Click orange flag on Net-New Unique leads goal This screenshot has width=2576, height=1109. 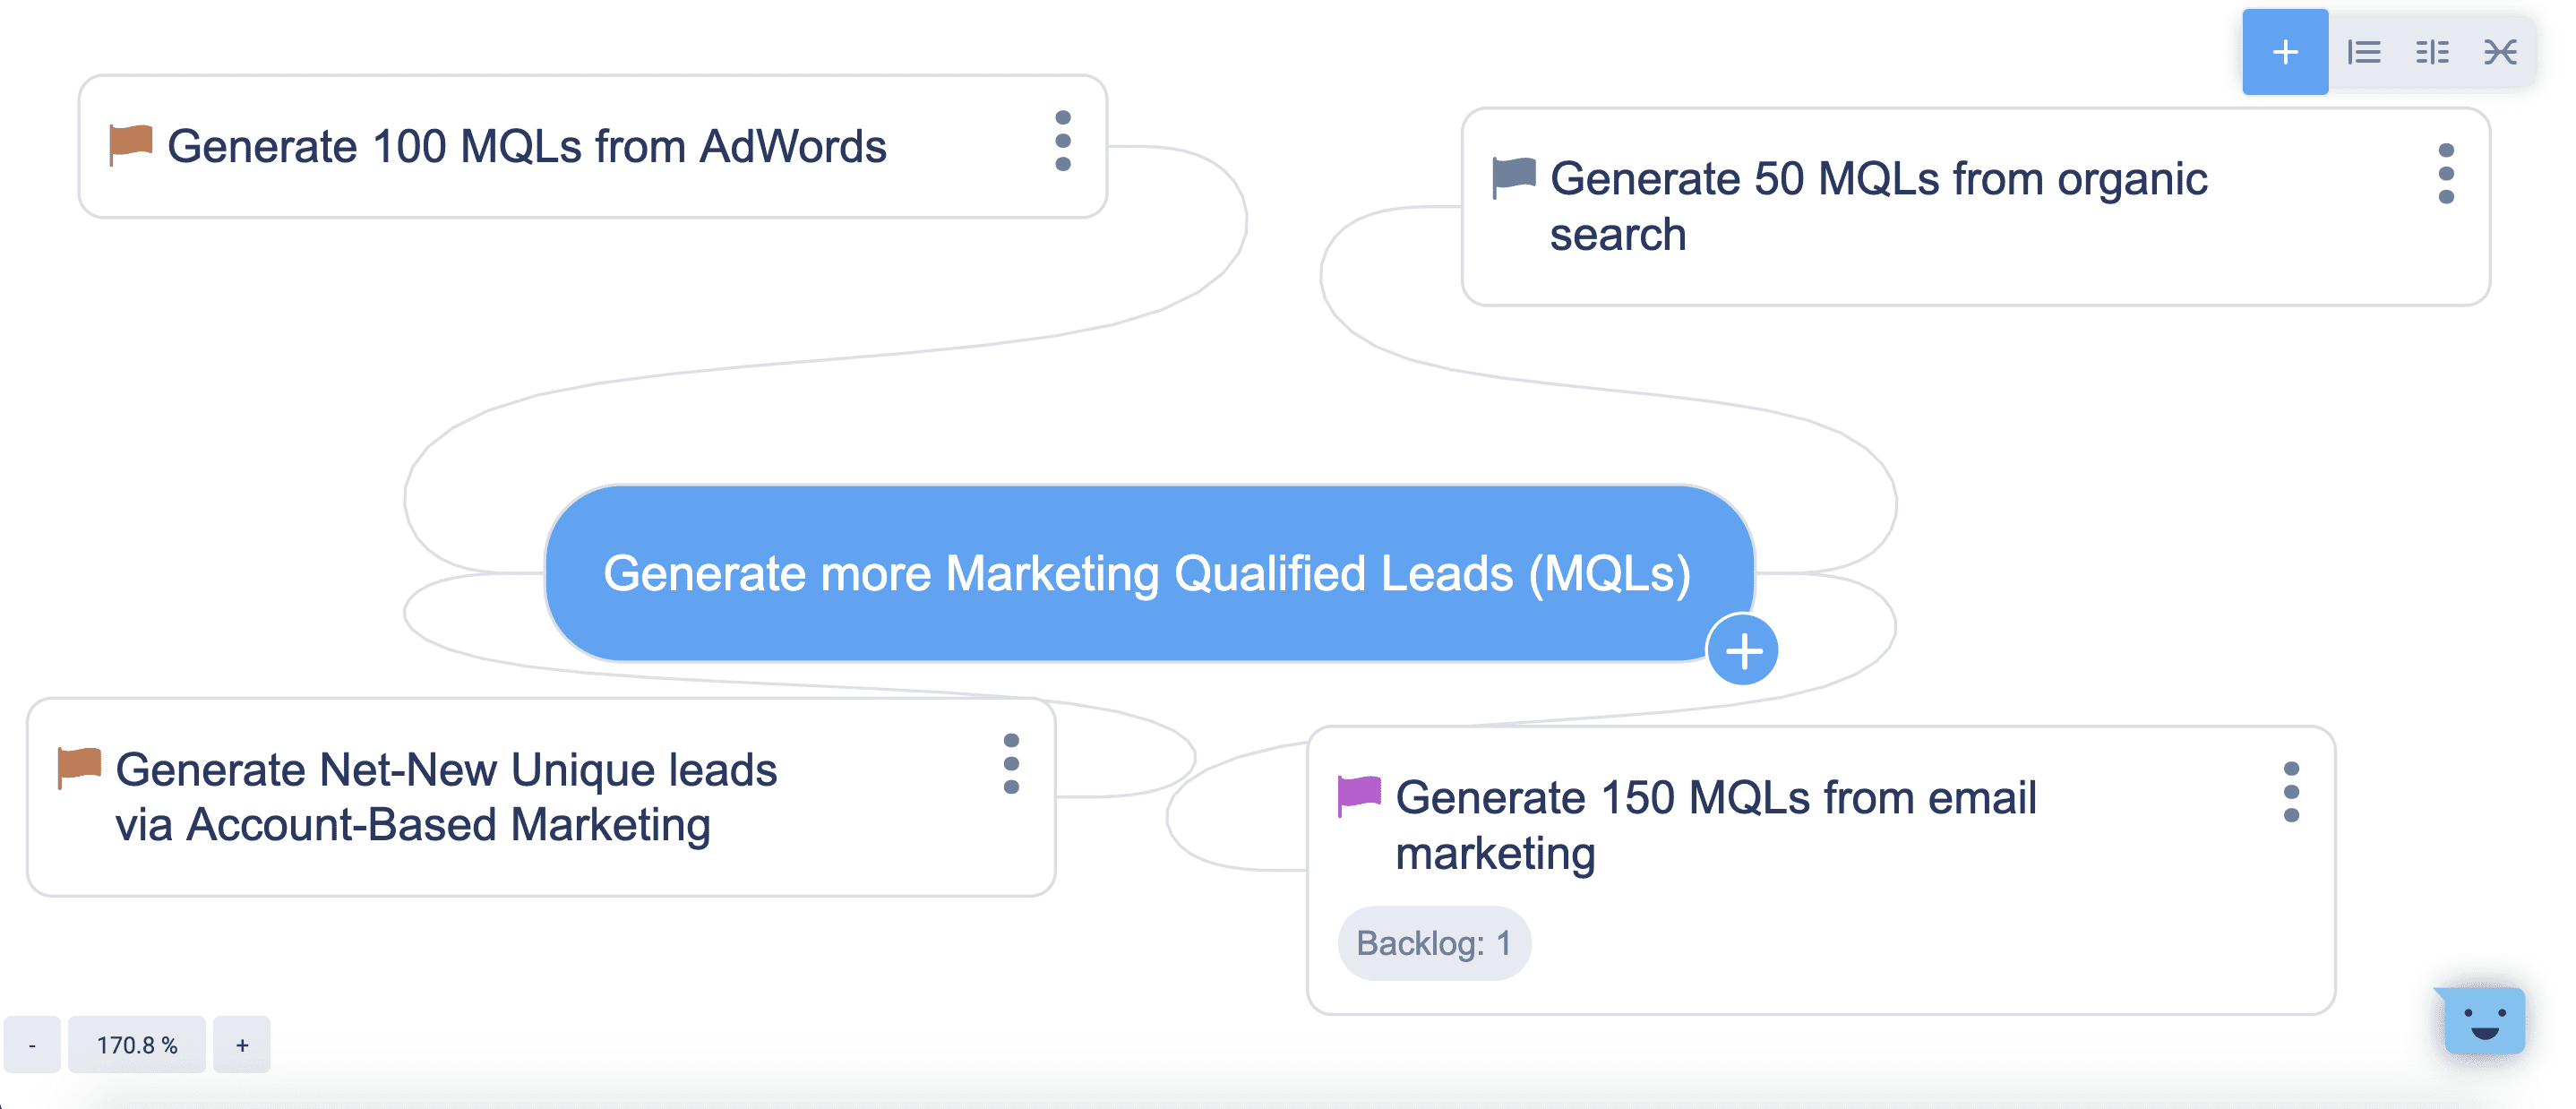tap(79, 768)
